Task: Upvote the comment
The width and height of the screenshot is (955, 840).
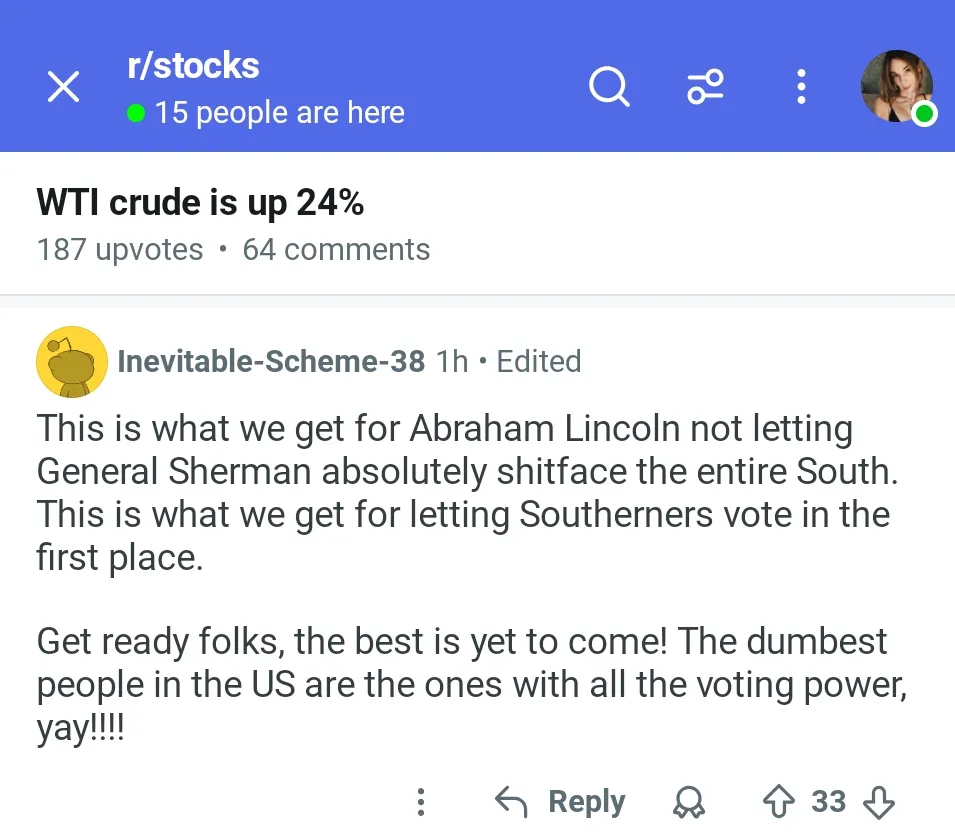Action: [777, 801]
